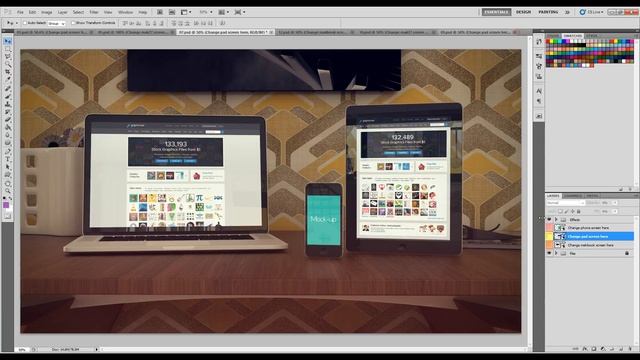This screenshot has height=360, width=640.
Task: Toggle Quick Mask mode button
Action: click(7, 216)
